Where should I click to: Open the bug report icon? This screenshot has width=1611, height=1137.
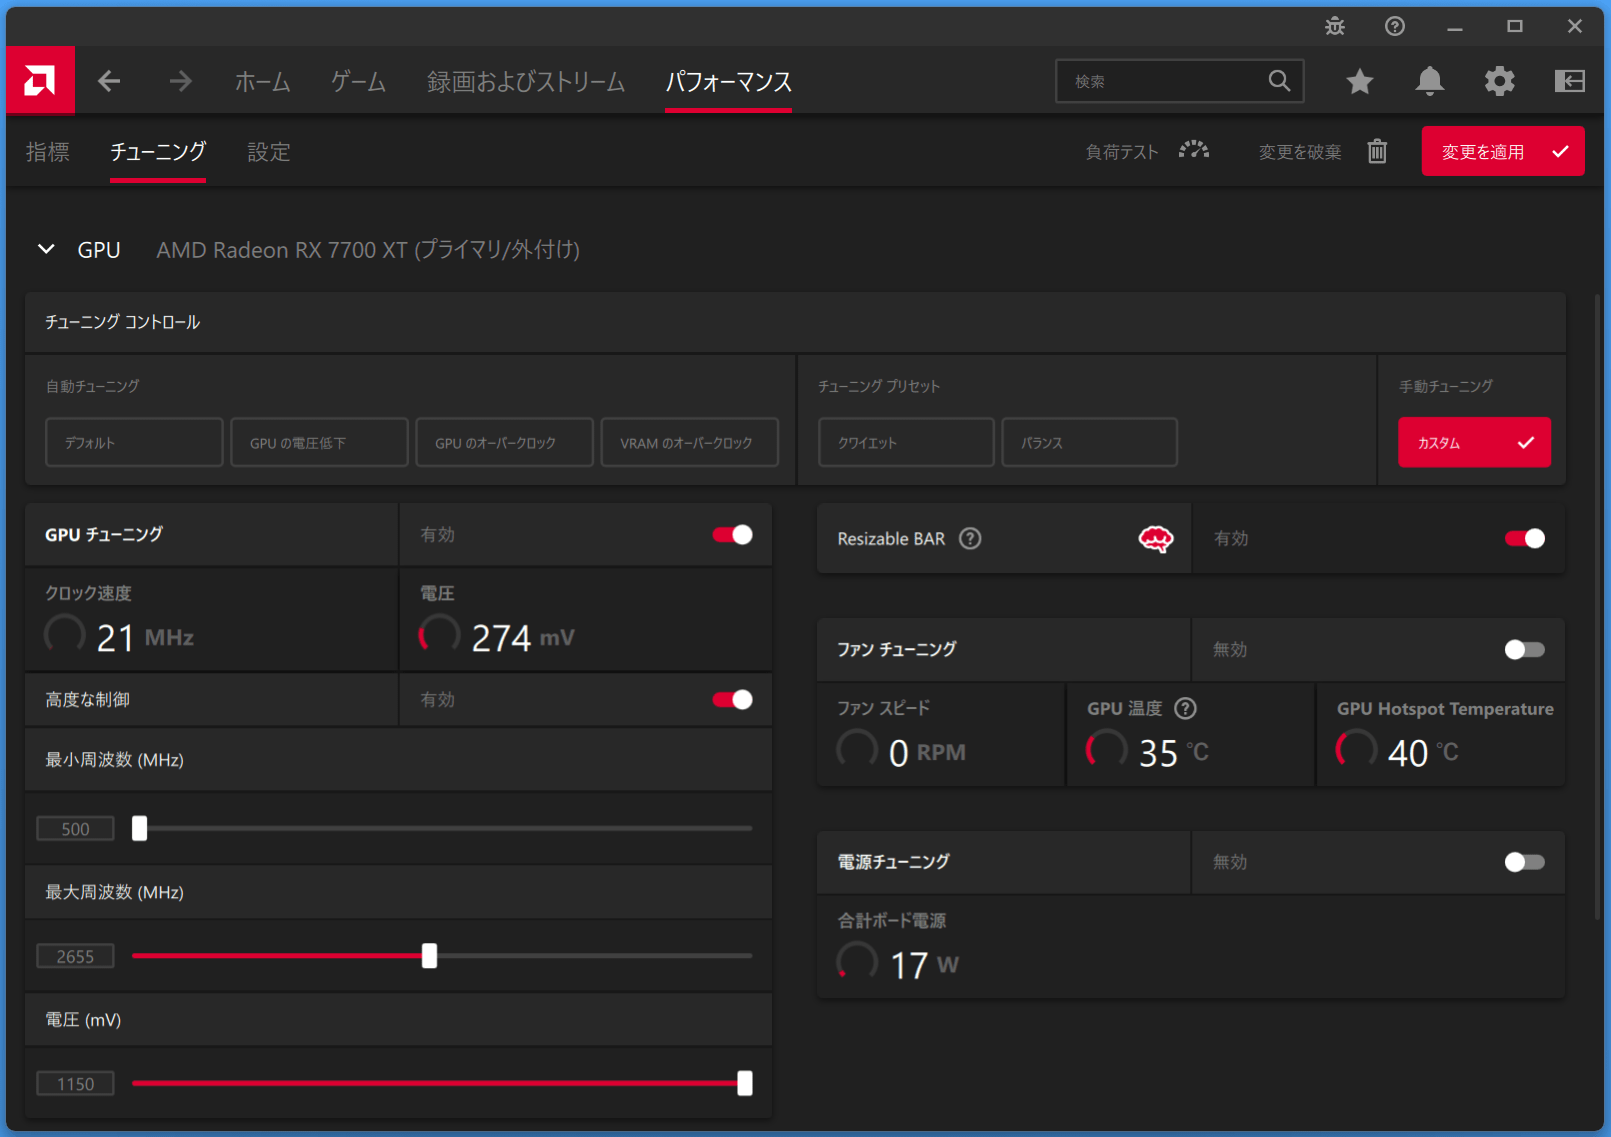point(1335,27)
